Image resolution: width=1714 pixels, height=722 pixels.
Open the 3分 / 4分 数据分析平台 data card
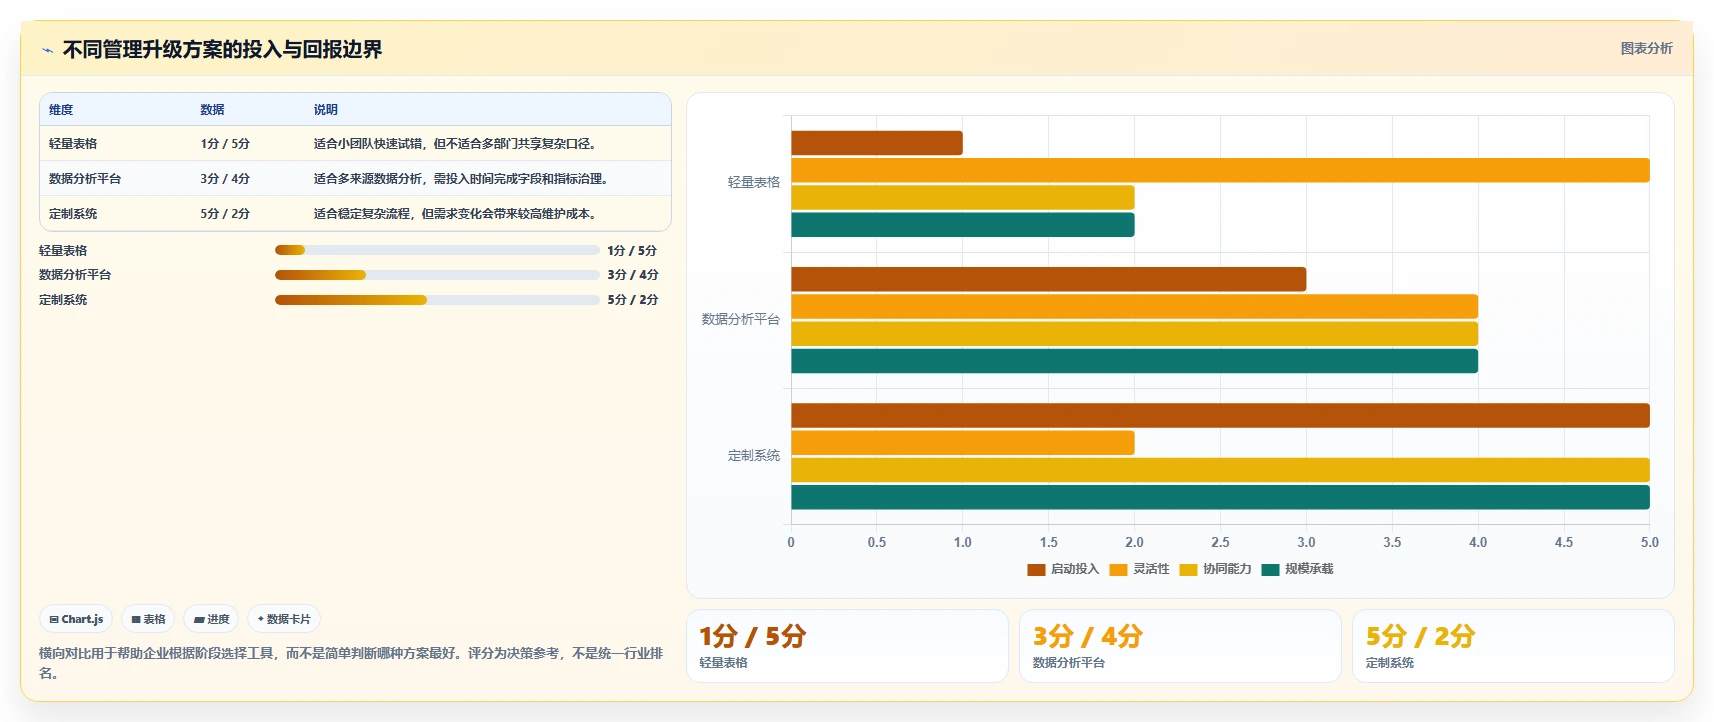pos(1180,646)
